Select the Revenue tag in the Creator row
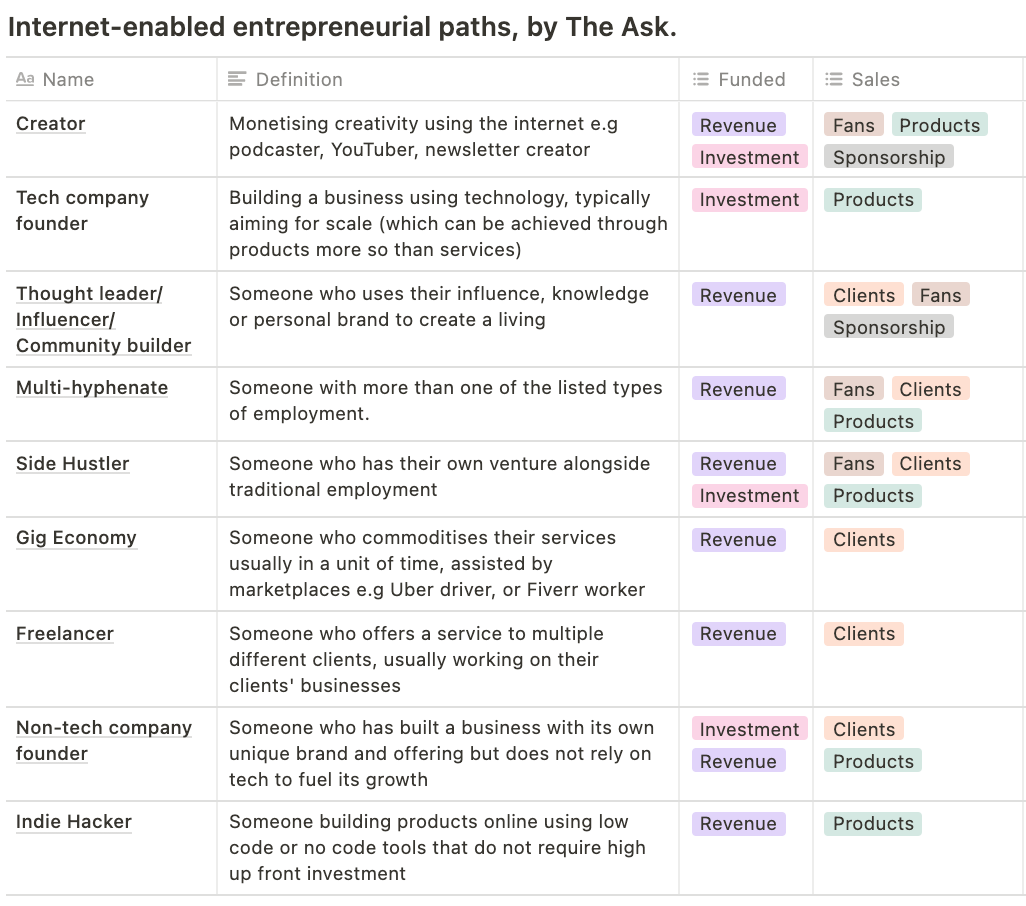Screen dimensions: 1026x906 (x=738, y=124)
